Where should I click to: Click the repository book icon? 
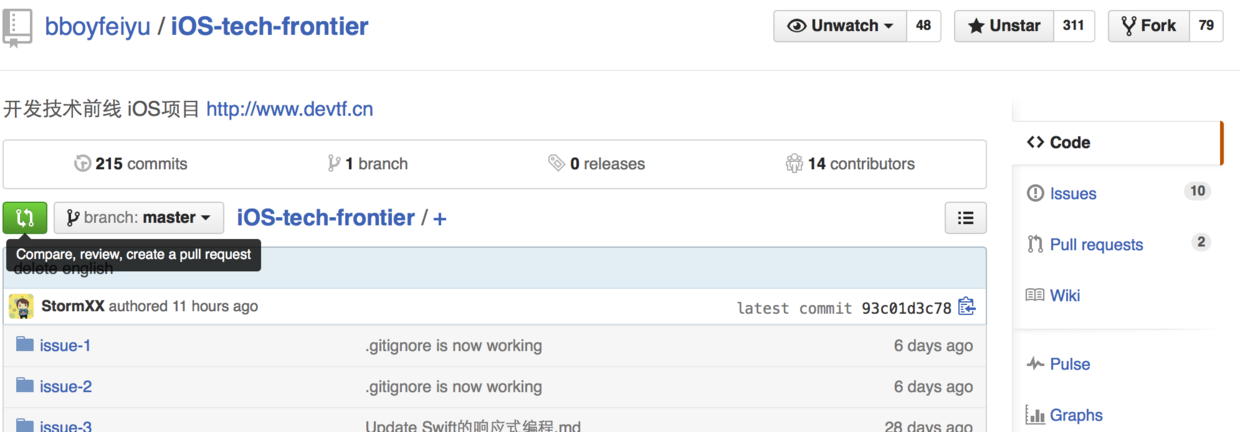point(17,27)
